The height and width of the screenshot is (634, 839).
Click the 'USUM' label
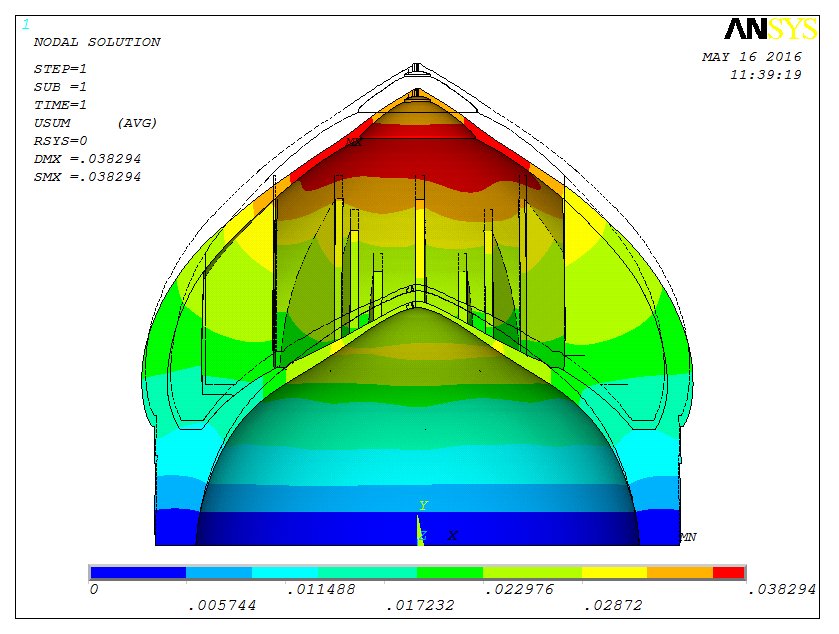click(x=52, y=123)
